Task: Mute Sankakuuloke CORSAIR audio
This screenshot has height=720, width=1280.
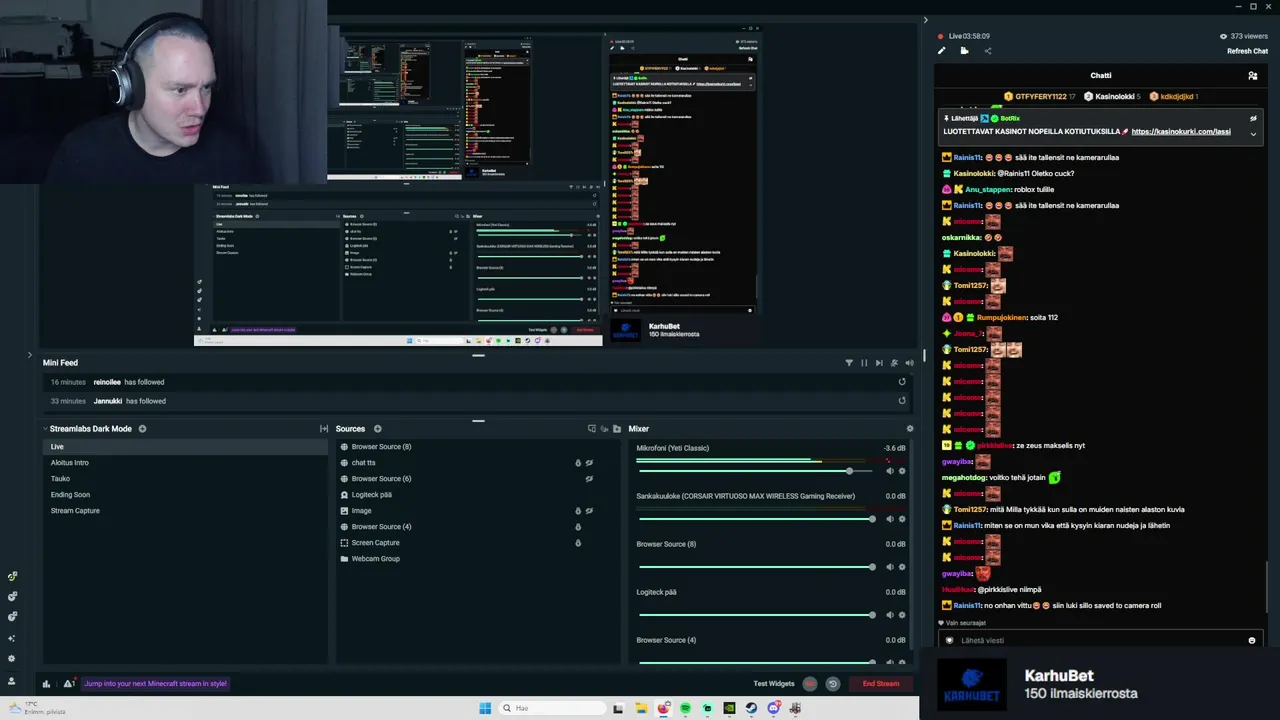Action: coord(889,519)
